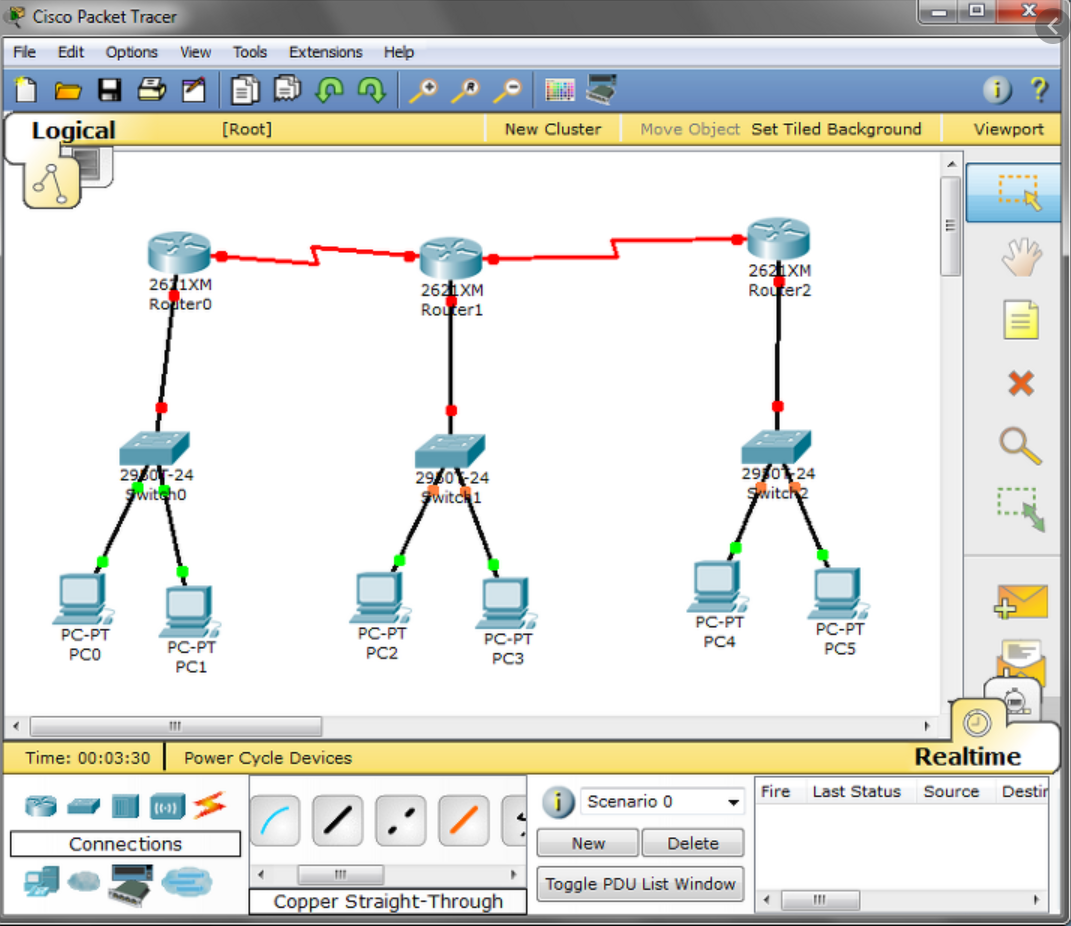The height and width of the screenshot is (926, 1071).
Task: Click the connection list horizontal scrollbar
Action: tap(386, 874)
